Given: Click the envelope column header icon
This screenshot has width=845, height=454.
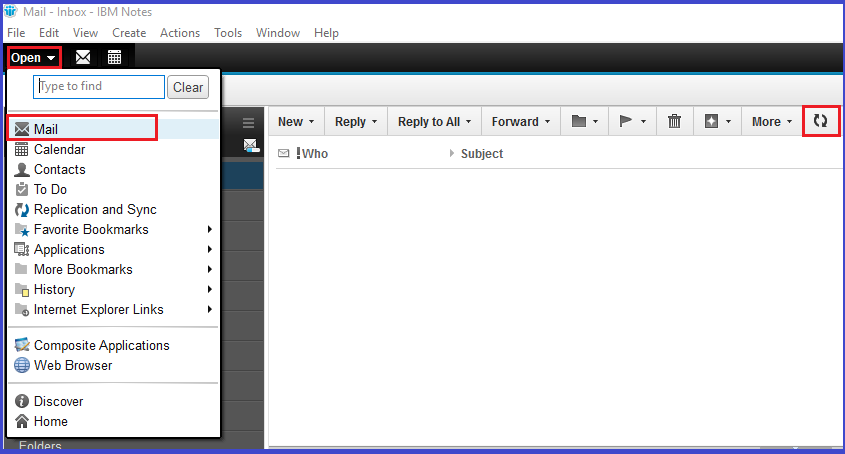Looking at the screenshot, I should tap(283, 154).
